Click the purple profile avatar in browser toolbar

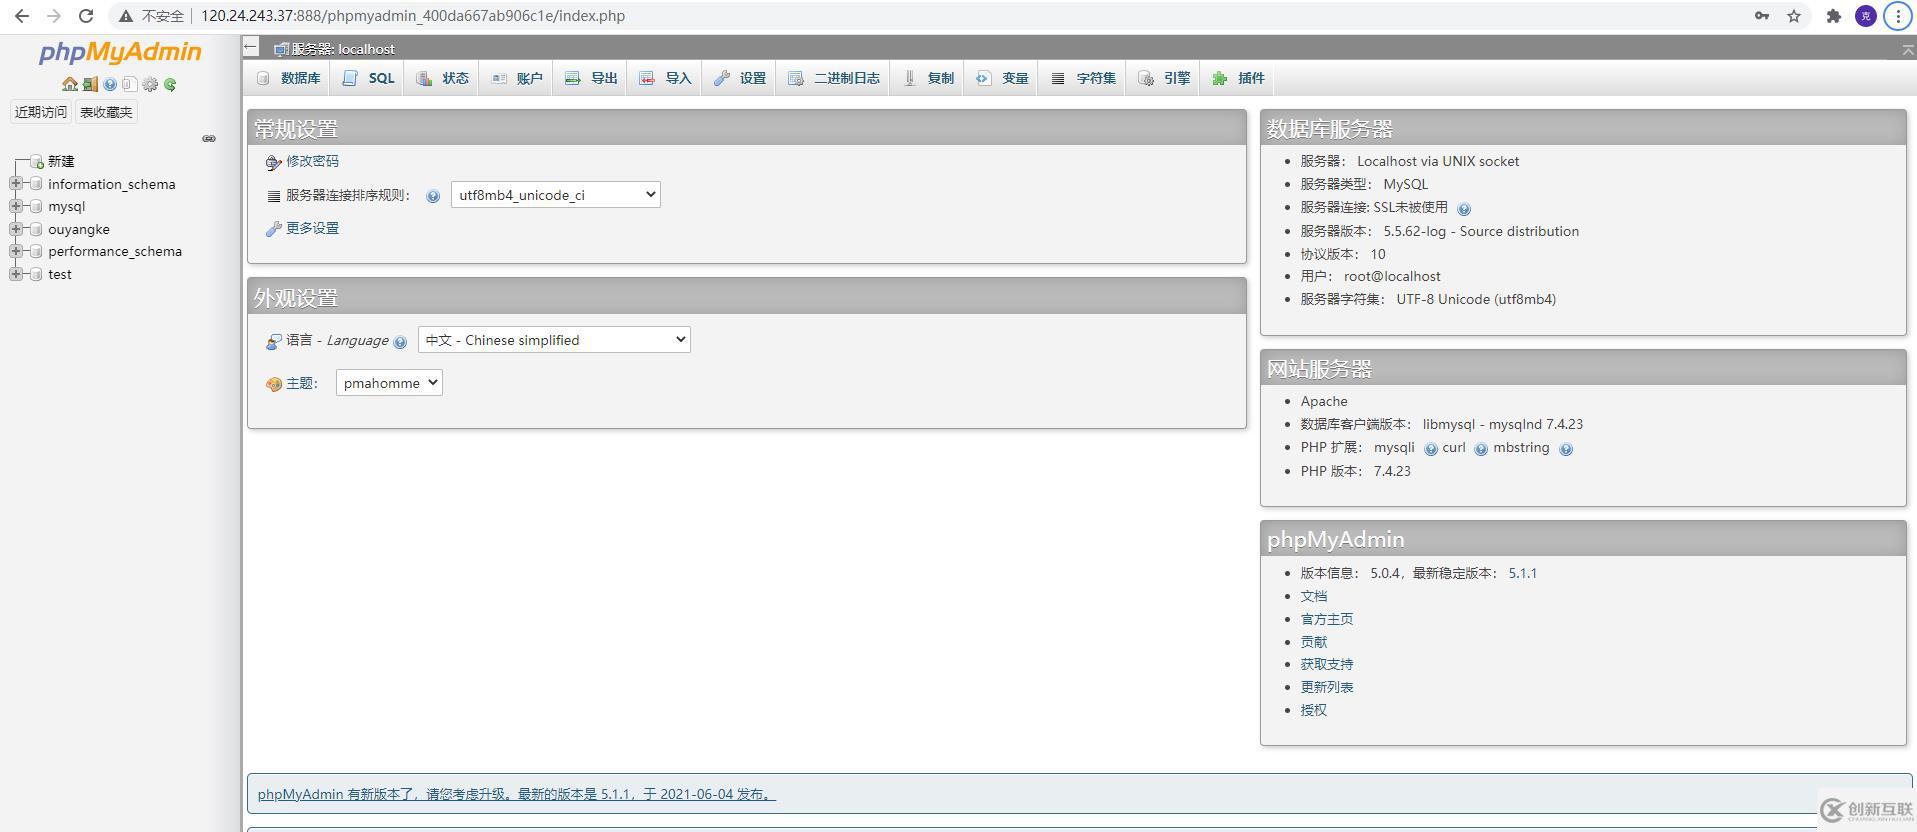pos(1866,16)
